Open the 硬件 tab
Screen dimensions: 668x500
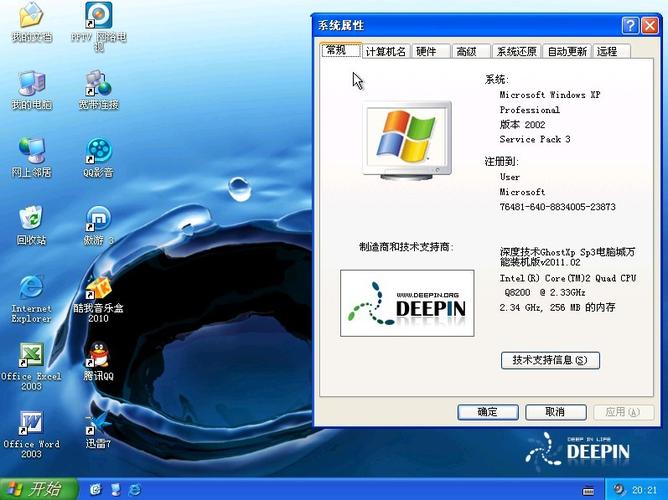[430, 52]
